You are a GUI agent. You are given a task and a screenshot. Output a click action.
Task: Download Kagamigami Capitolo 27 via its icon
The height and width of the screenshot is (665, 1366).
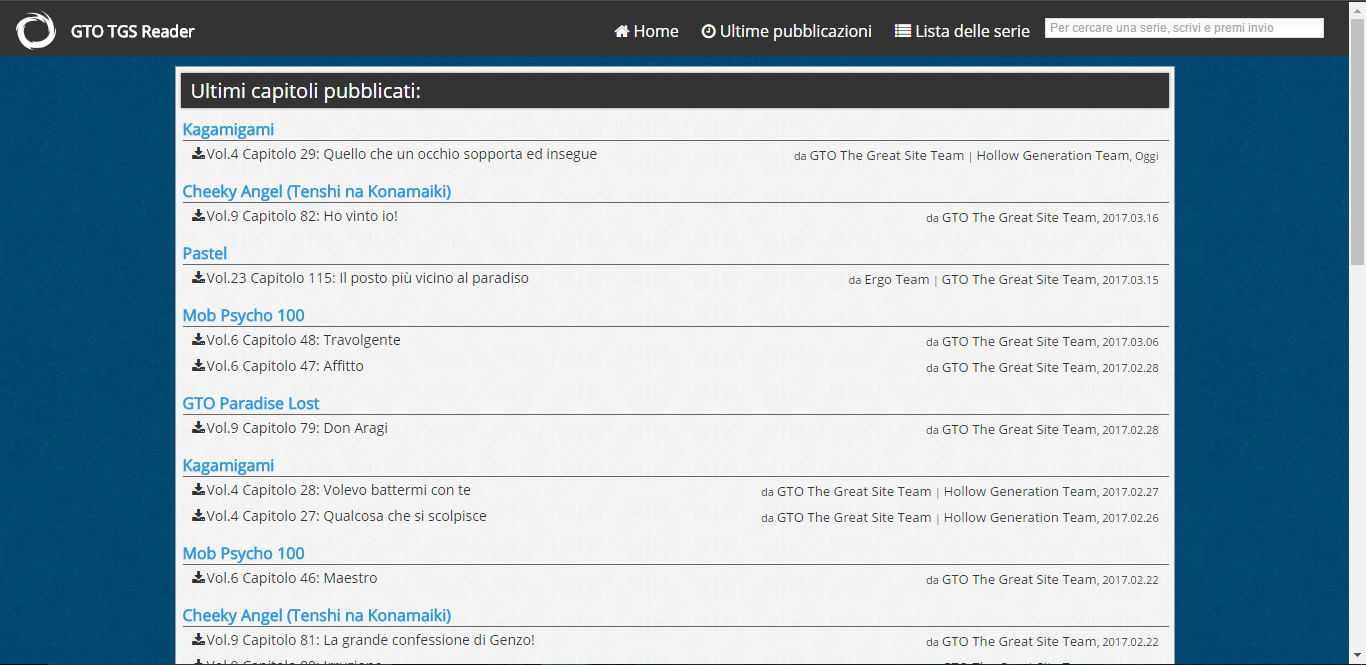click(x=199, y=516)
